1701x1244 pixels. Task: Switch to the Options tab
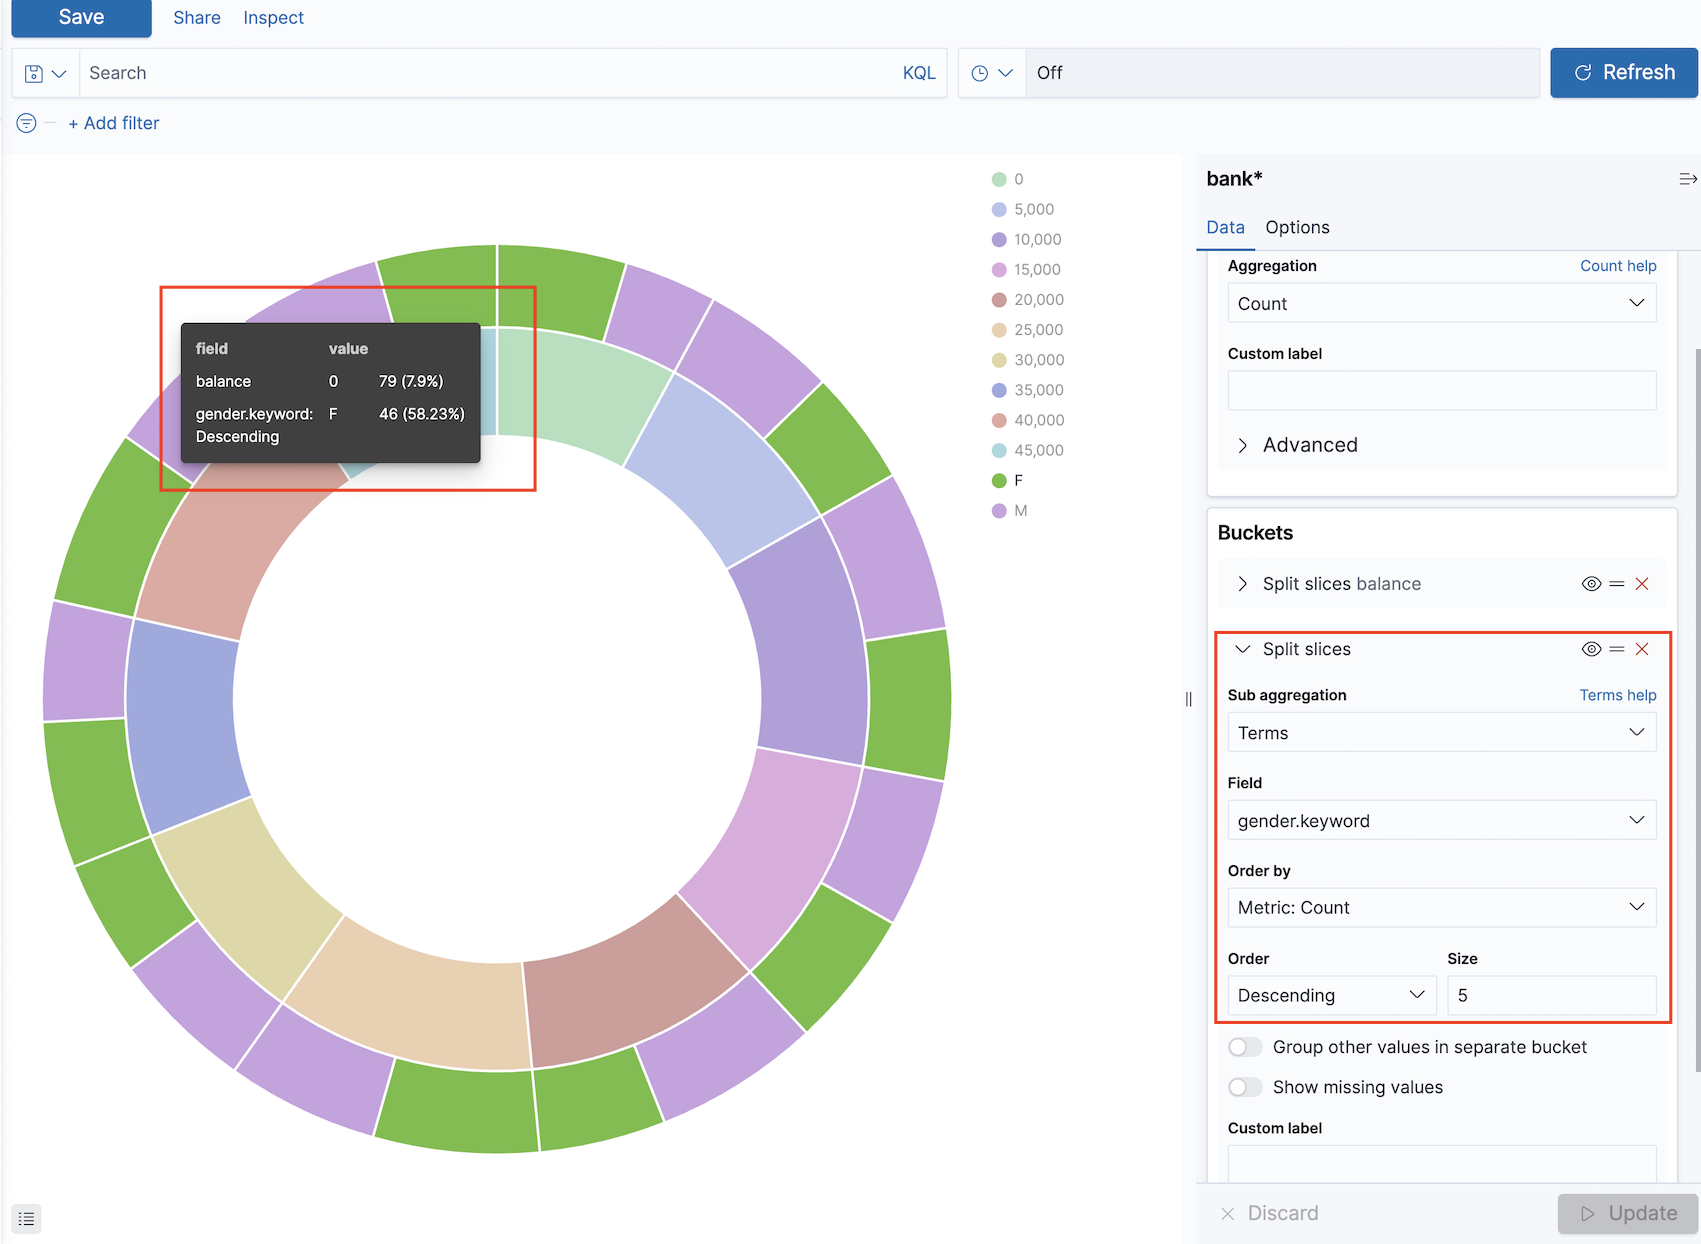1297,227
